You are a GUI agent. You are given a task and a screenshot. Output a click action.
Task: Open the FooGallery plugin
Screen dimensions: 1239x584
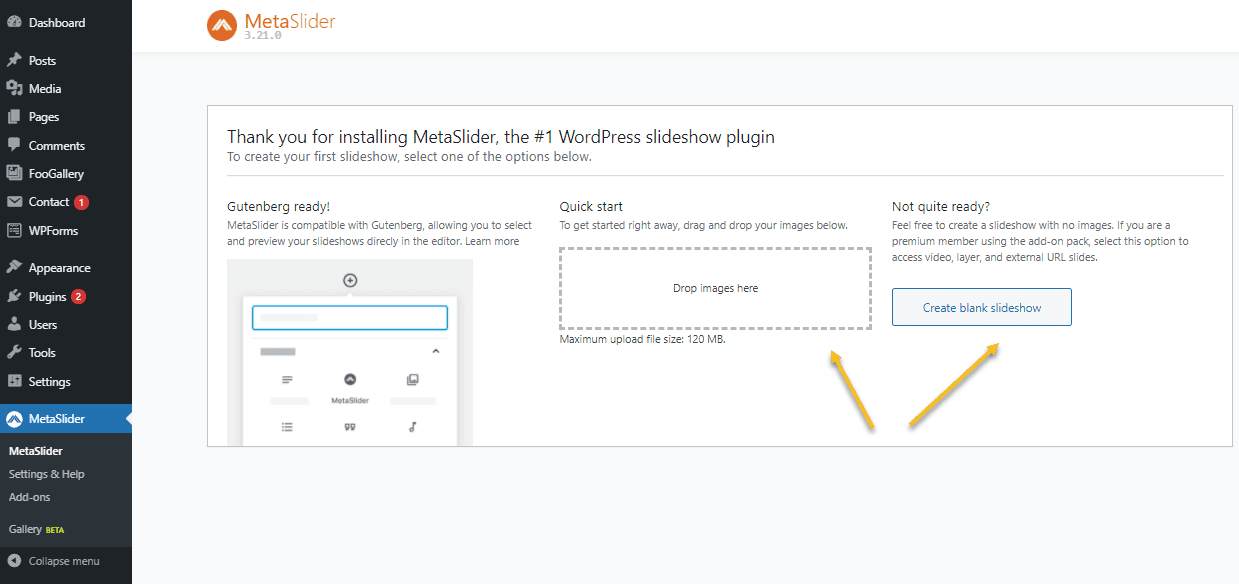55,173
